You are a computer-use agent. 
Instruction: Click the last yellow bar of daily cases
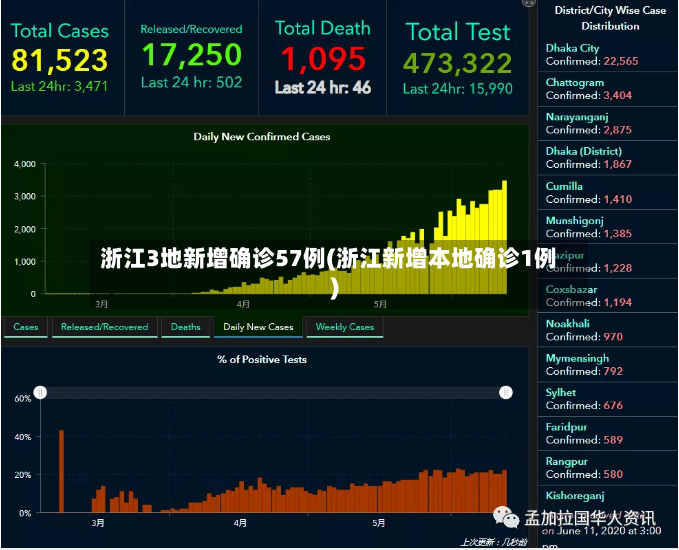[504, 237]
